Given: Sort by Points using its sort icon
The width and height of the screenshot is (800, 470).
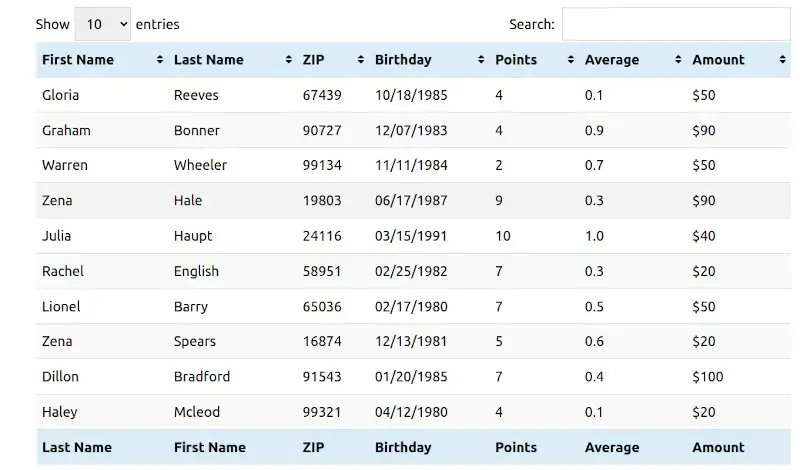Looking at the screenshot, I should point(571,60).
